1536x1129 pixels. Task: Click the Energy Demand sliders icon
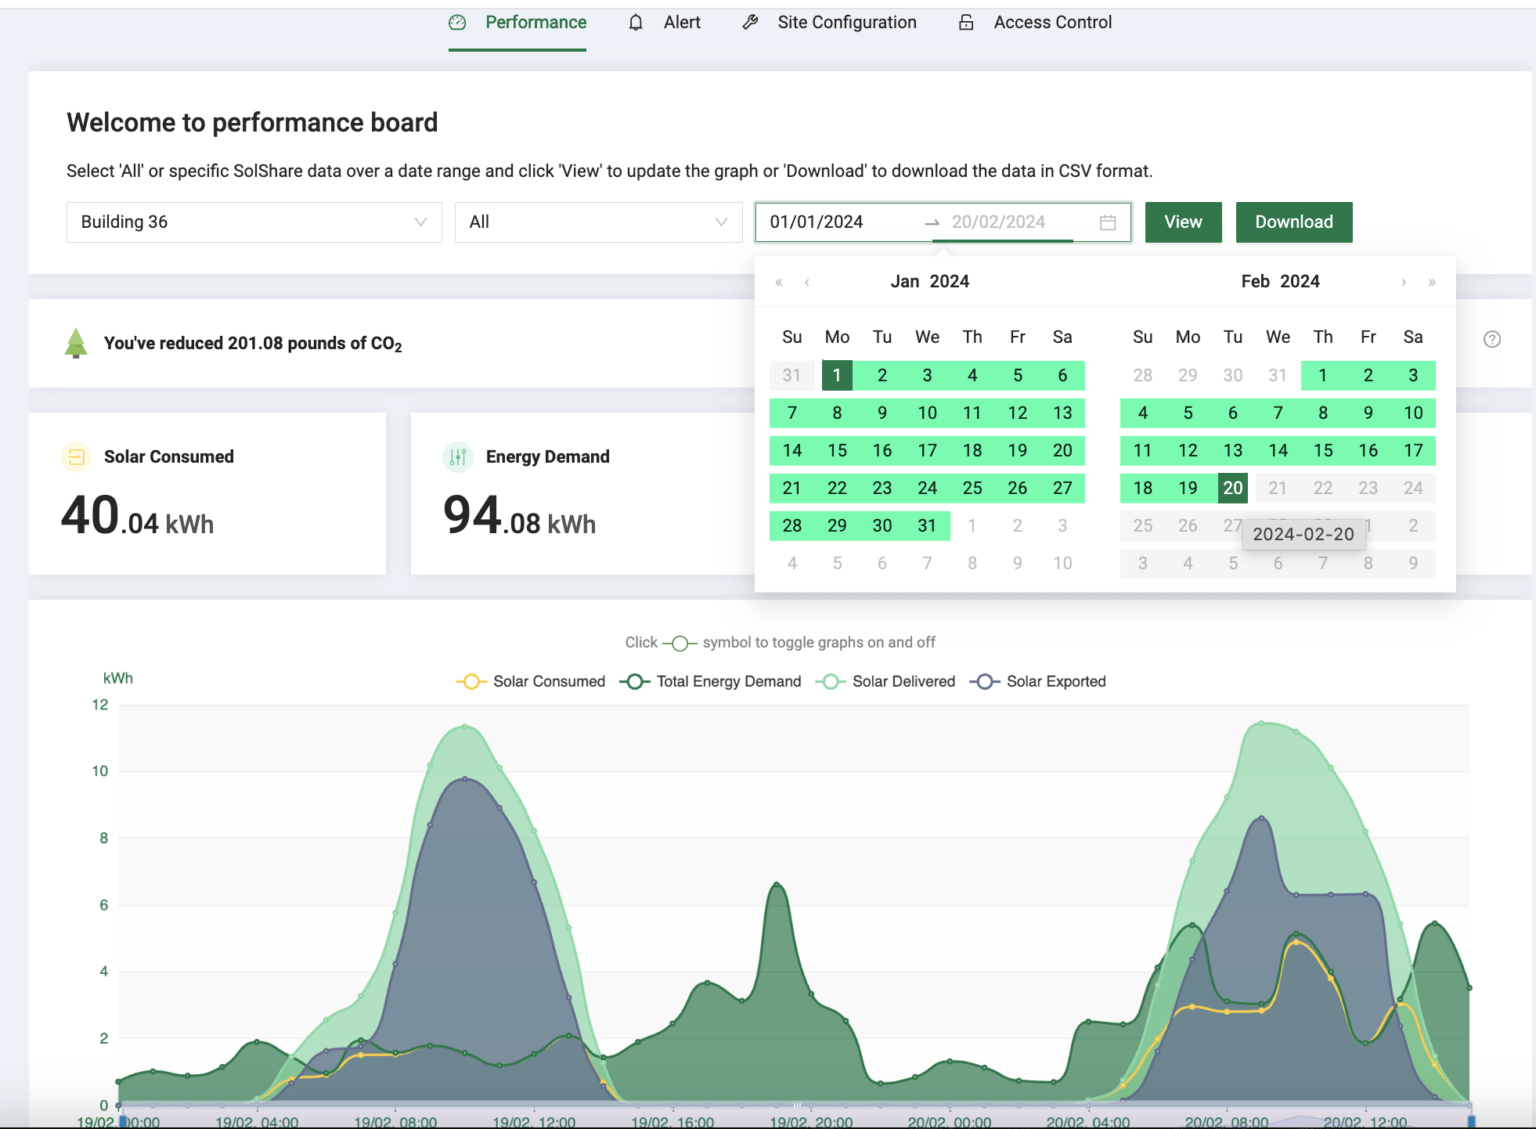tap(458, 457)
